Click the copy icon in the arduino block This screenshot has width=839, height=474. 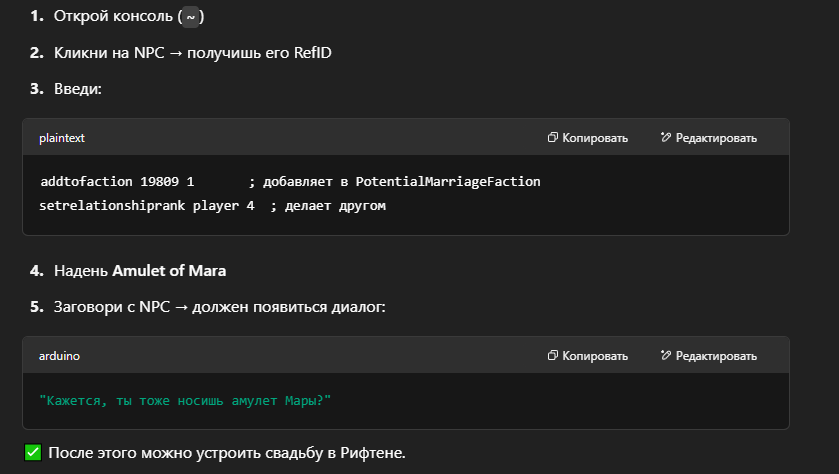tap(552, 356)
